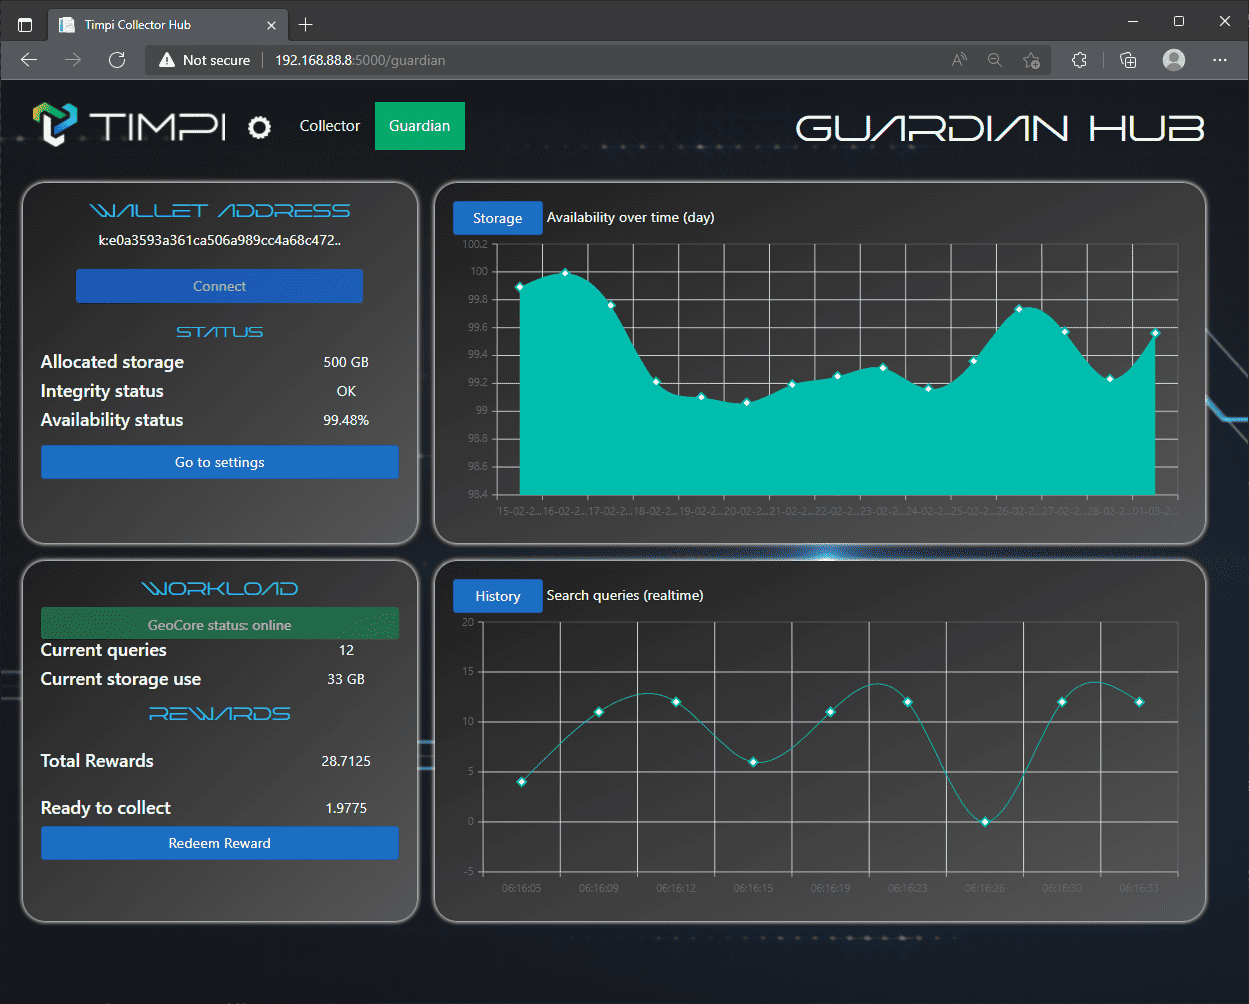This screenshot has width=1249, height=1004.
Task: Click the Workload heading
Action: (x=220, y=589)
